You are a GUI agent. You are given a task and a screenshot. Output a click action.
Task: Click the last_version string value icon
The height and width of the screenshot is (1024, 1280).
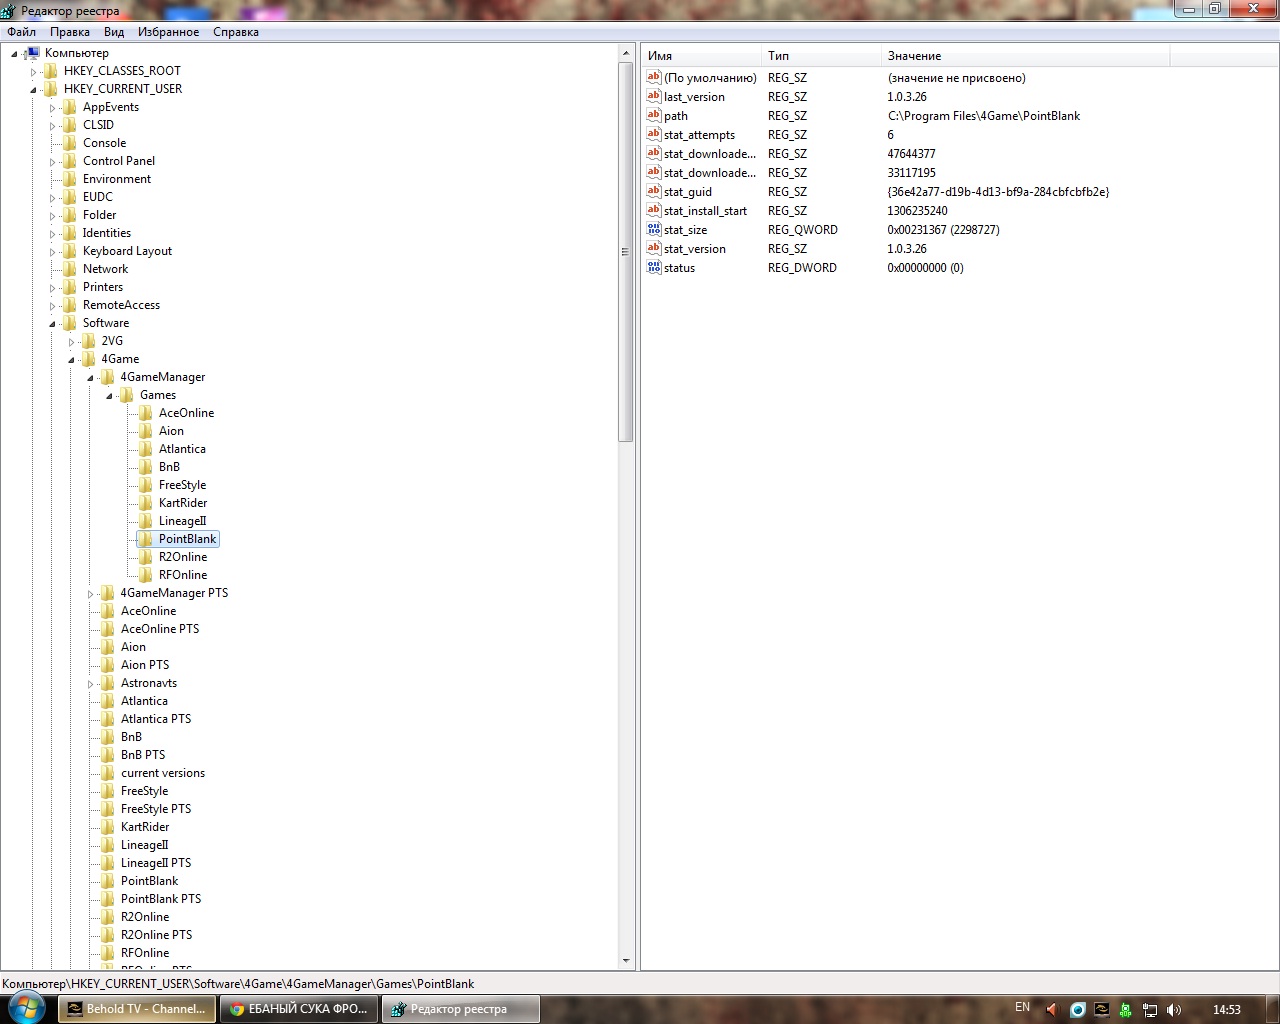[654, 97]
